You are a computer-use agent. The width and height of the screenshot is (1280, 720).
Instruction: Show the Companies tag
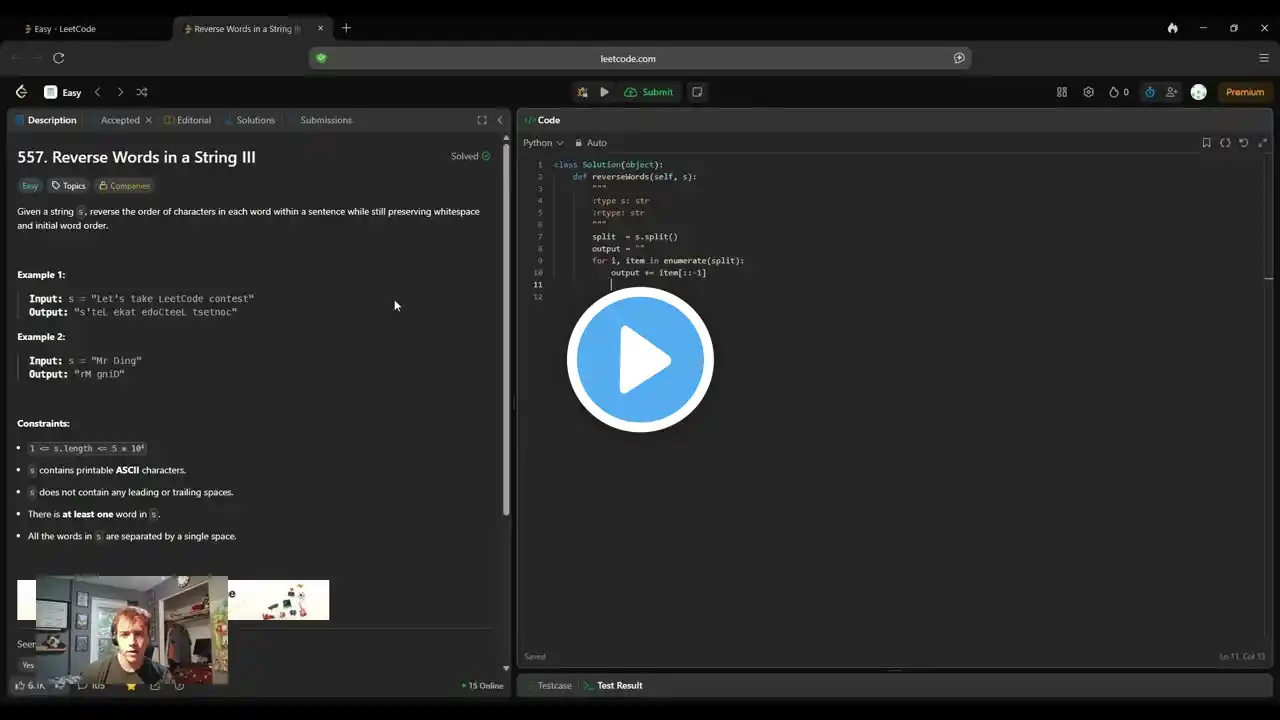[x=125, y=186]
